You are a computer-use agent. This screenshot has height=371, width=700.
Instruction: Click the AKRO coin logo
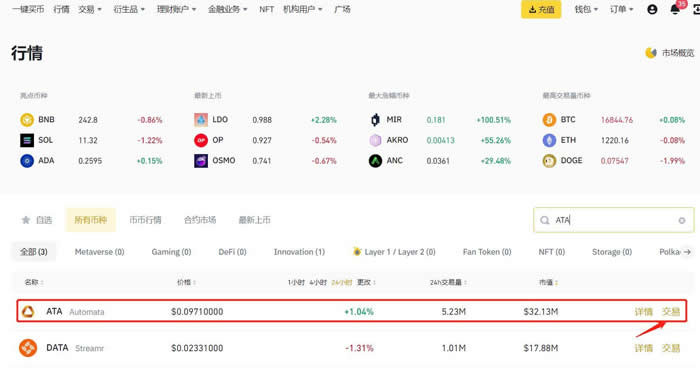375,140
